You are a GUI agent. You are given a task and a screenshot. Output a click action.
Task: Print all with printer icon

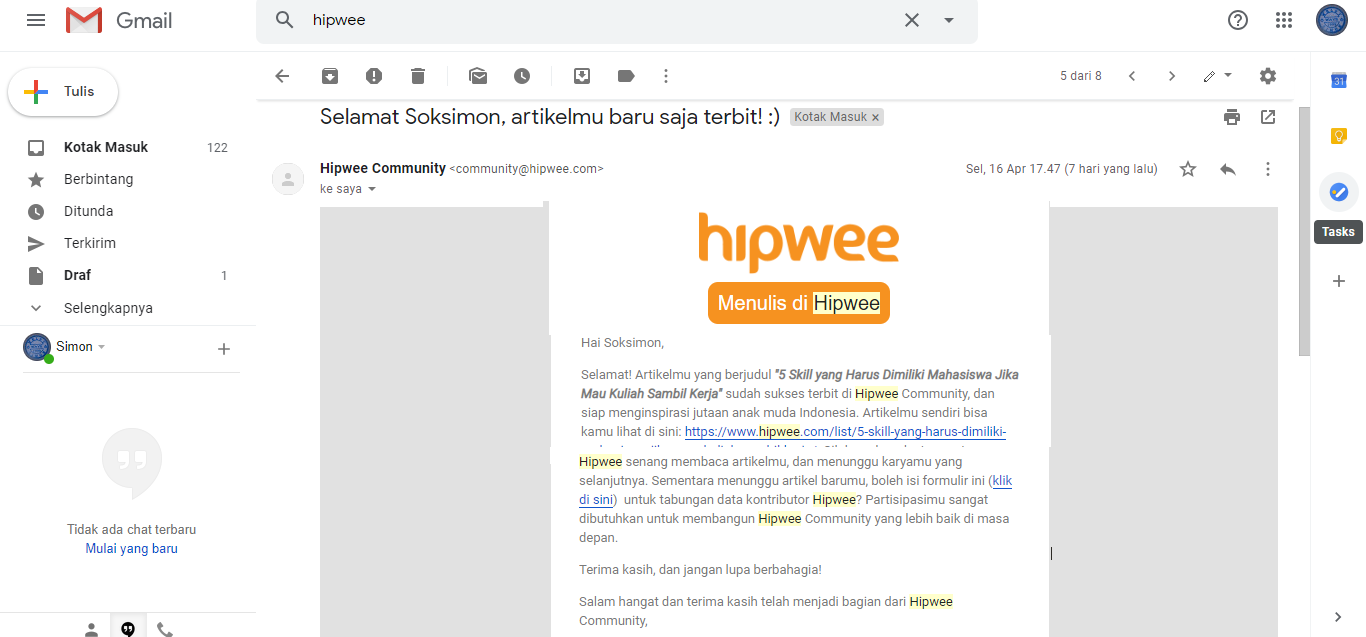click(1232, 117)
